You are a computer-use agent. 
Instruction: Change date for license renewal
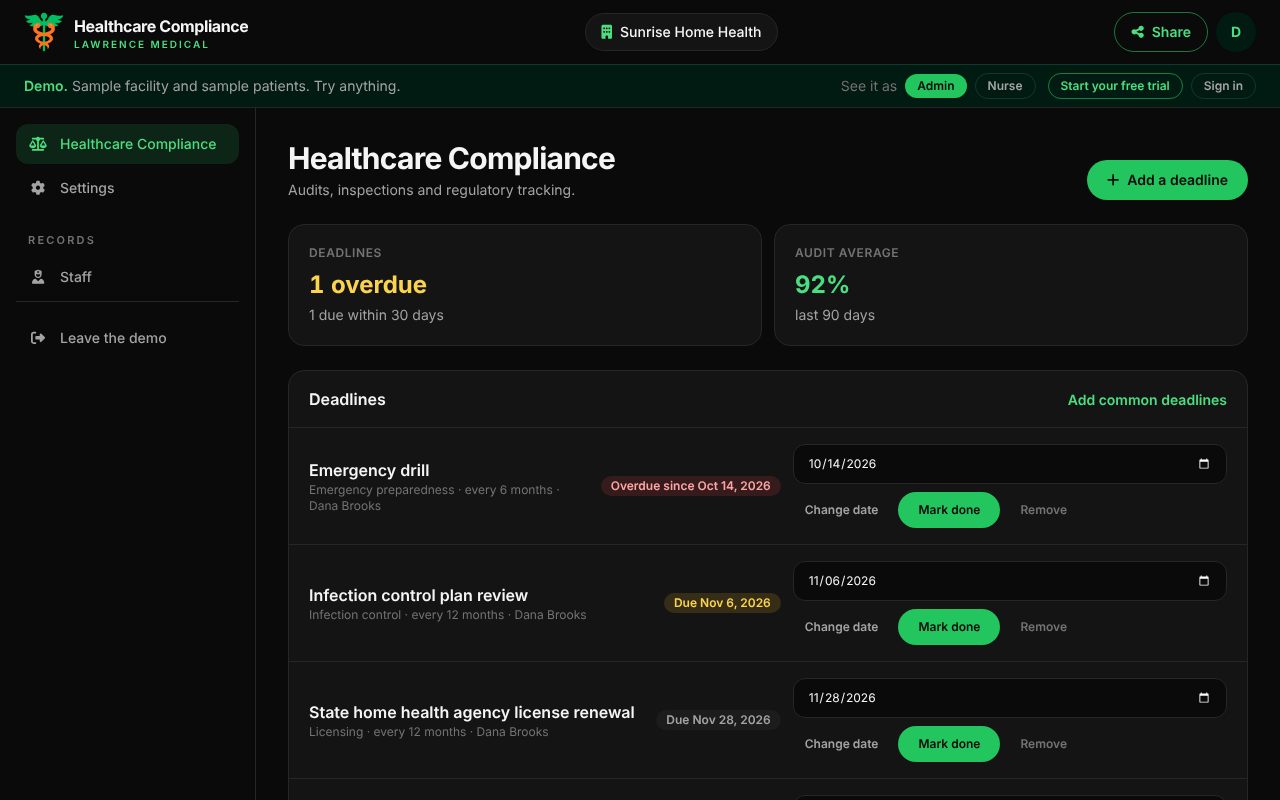841,744
